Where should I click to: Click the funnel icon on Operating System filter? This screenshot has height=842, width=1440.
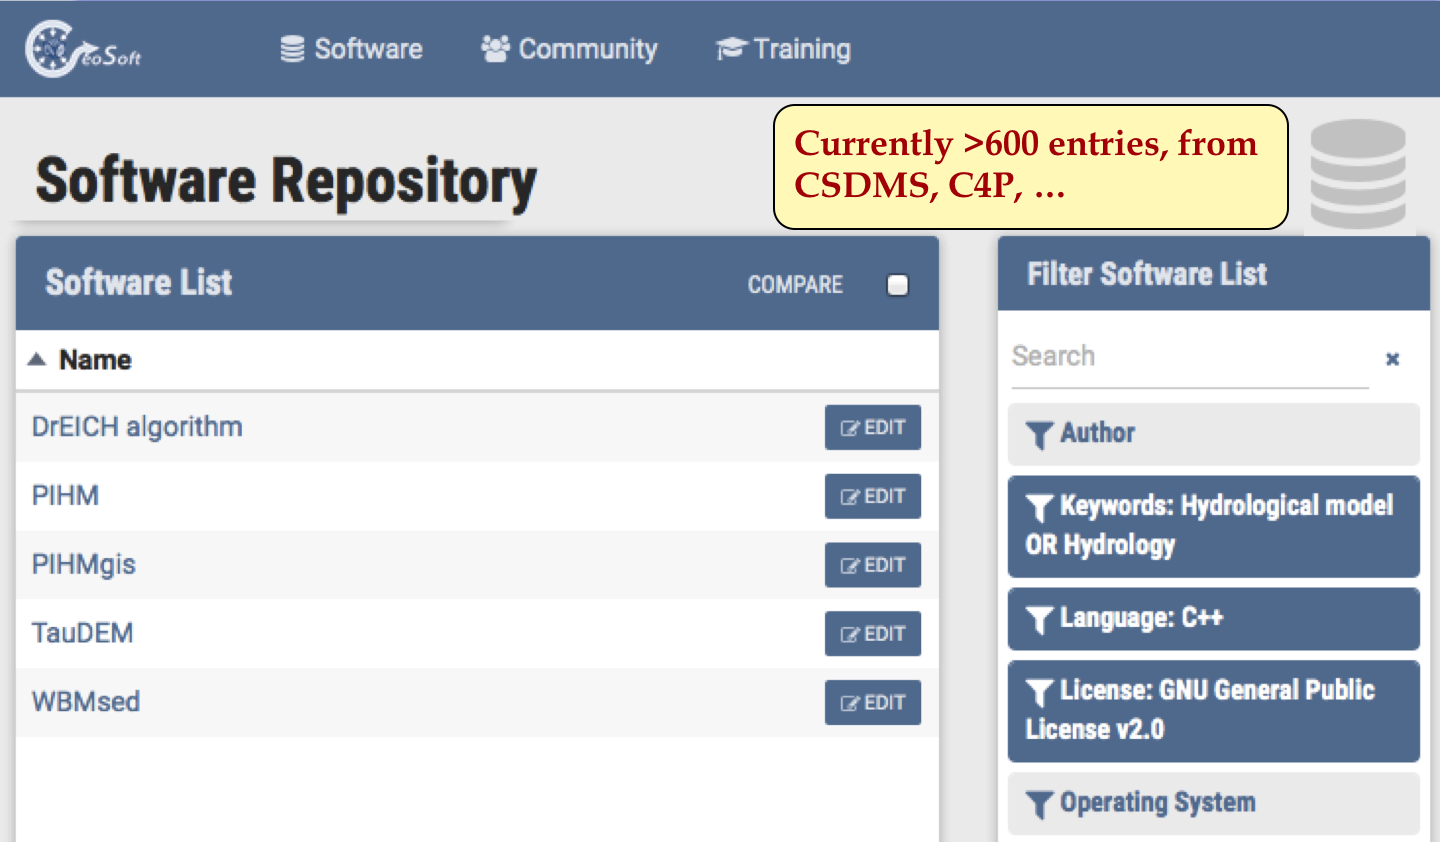[x=1039, y=805]
